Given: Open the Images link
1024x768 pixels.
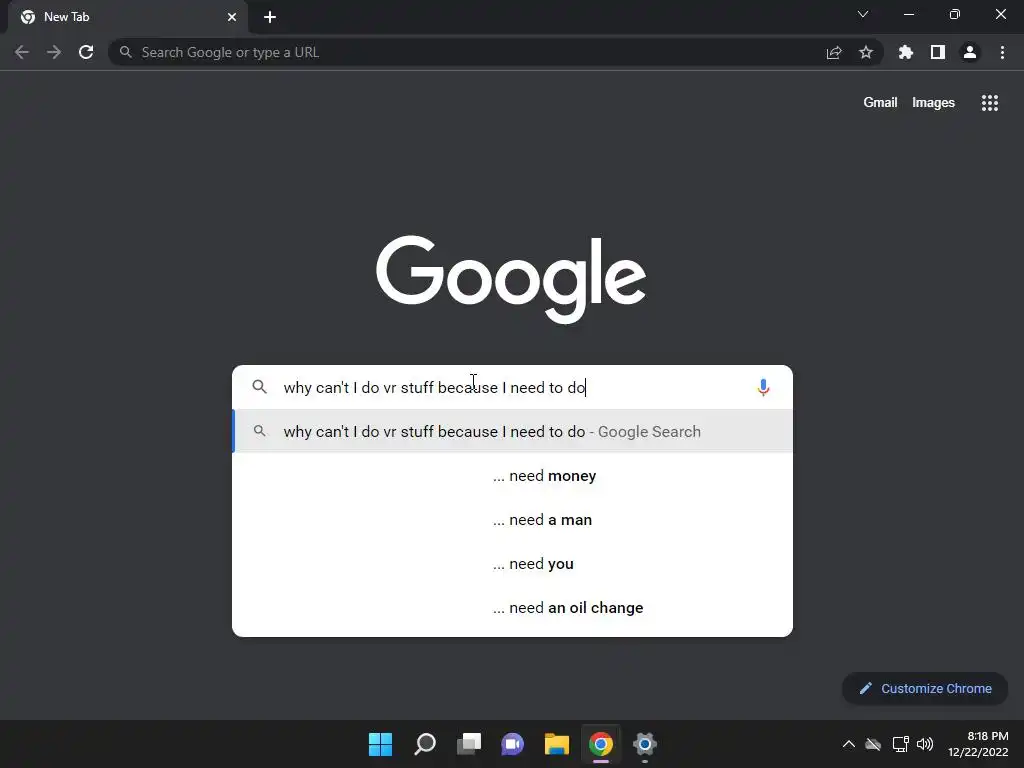Looking at the screenshot, I should (933, 103).
